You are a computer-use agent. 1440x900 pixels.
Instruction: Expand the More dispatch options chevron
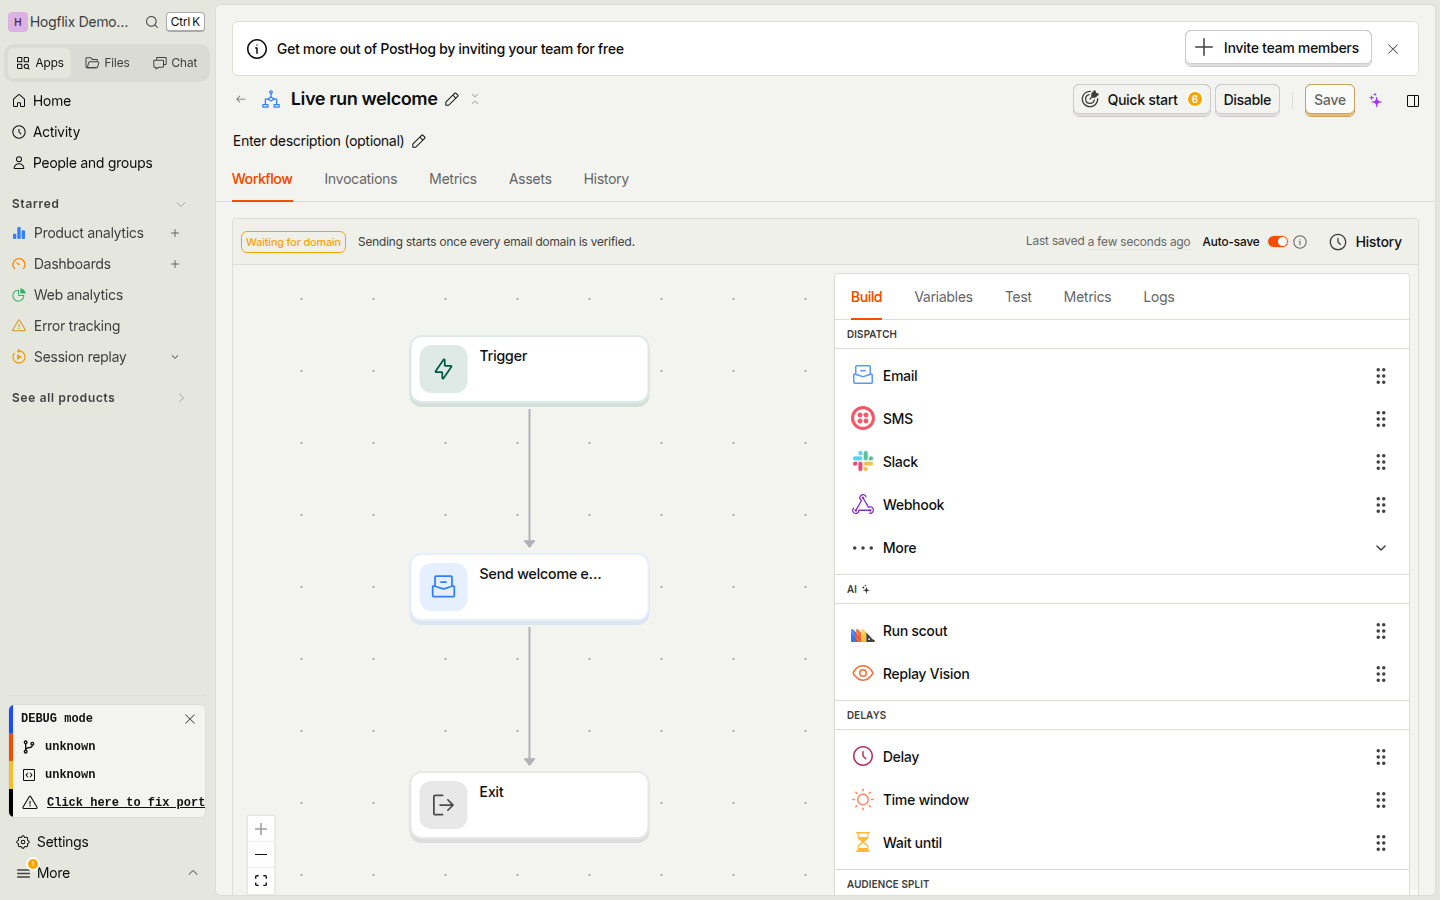[x=1381, y=548]
